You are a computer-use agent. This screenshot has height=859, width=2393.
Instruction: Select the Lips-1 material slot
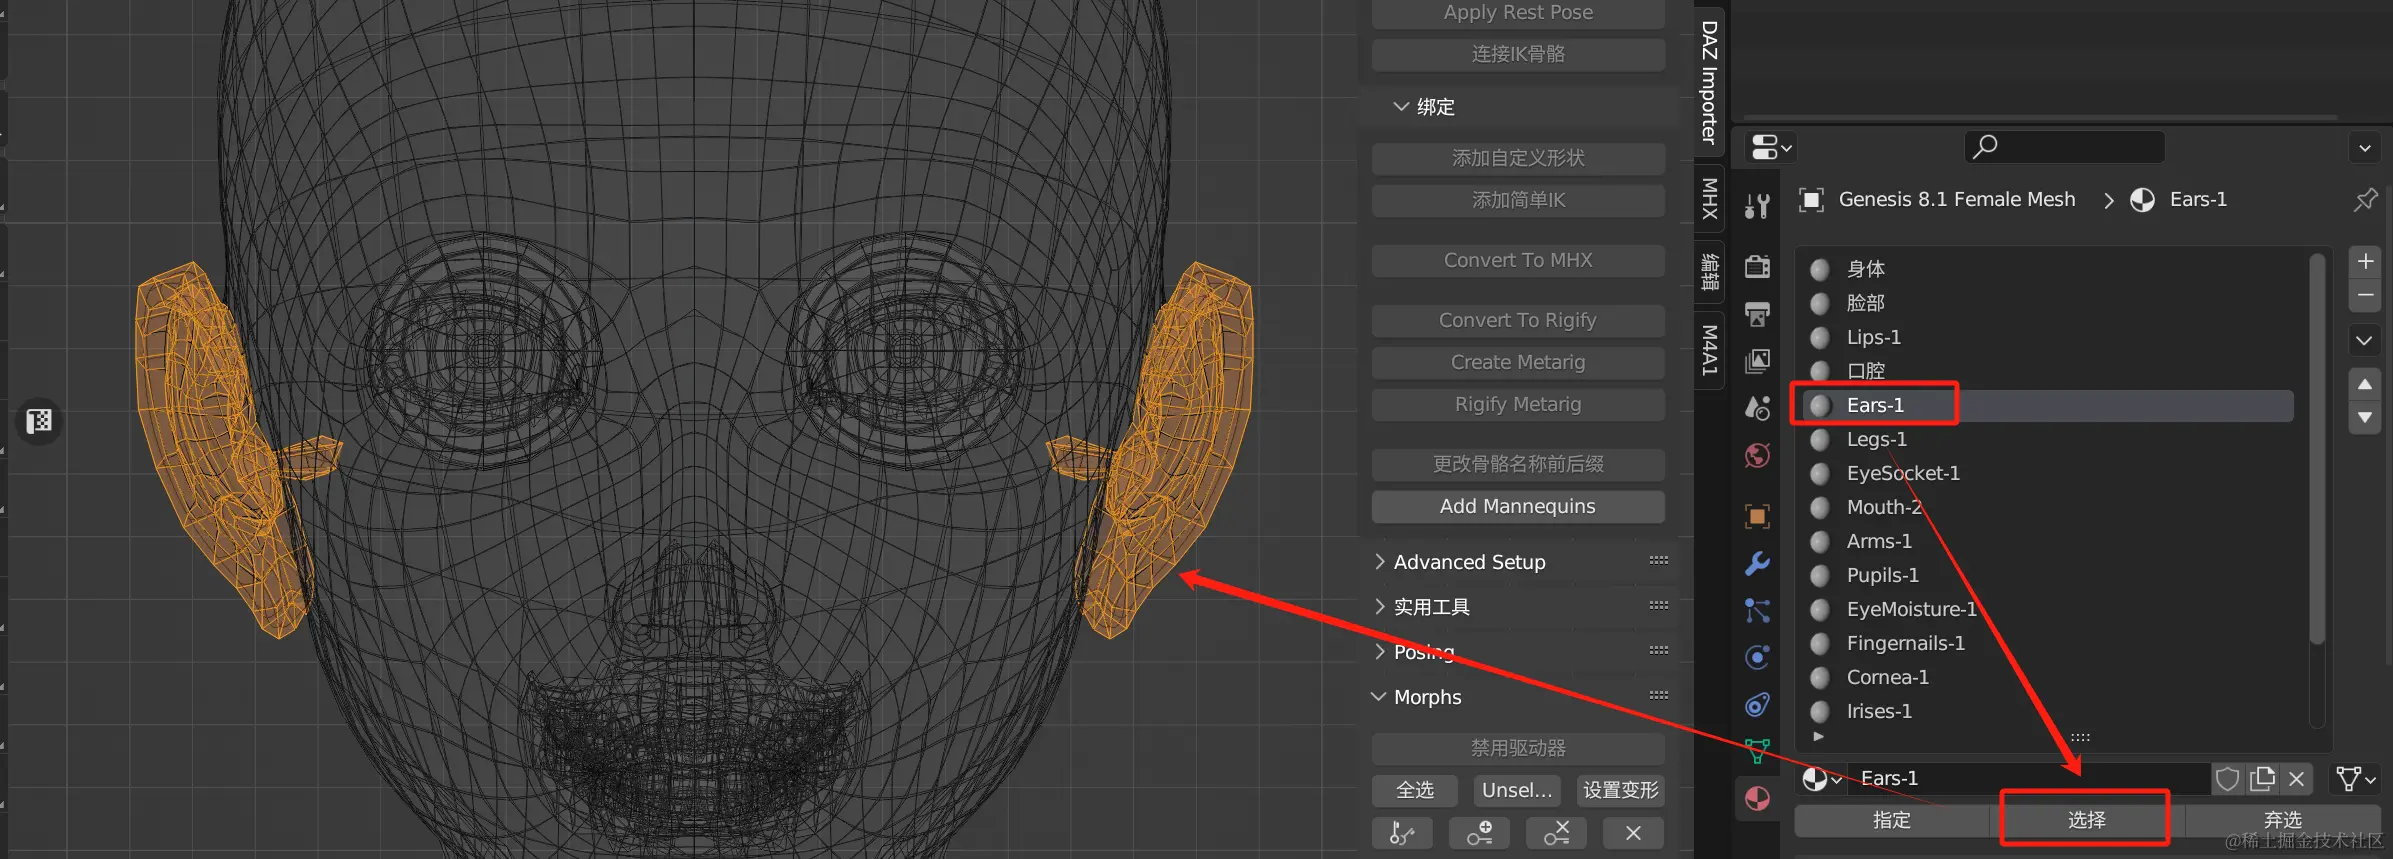pos(2048,337)
